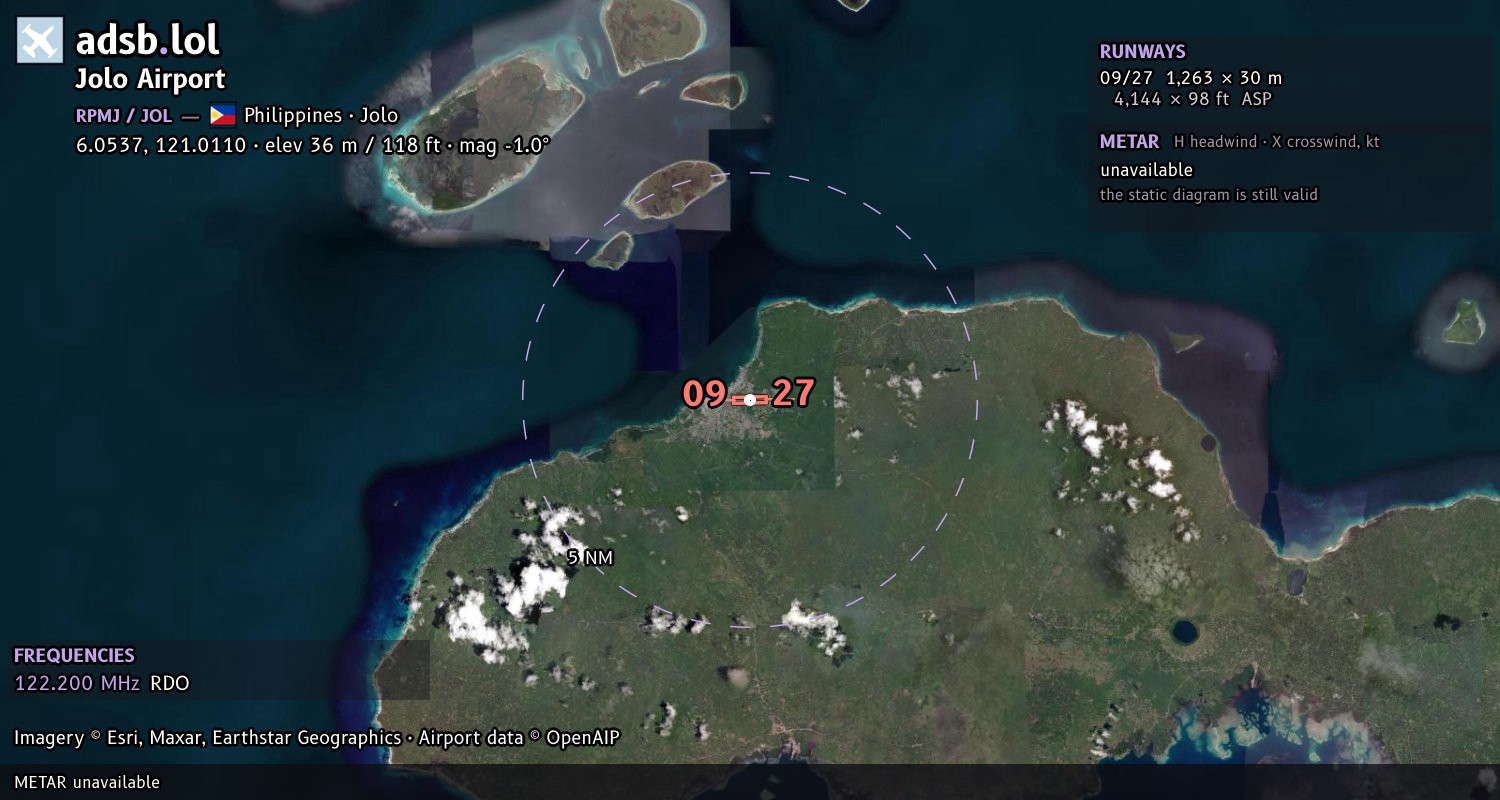This screenshot has width=1500, height=800.
Task: Click the 5 NM range ring label
Action: (x=590, y=558)
